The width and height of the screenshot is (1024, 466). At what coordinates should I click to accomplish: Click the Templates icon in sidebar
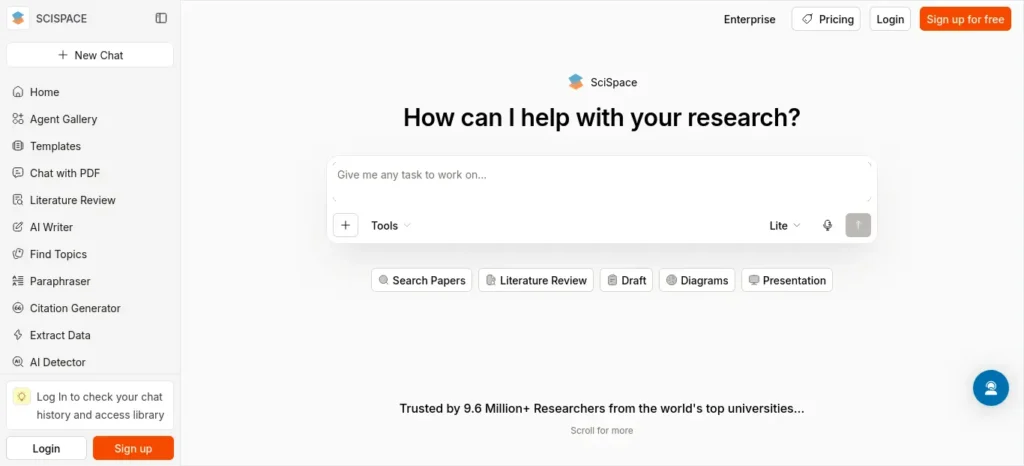click(x=18, y=146)
